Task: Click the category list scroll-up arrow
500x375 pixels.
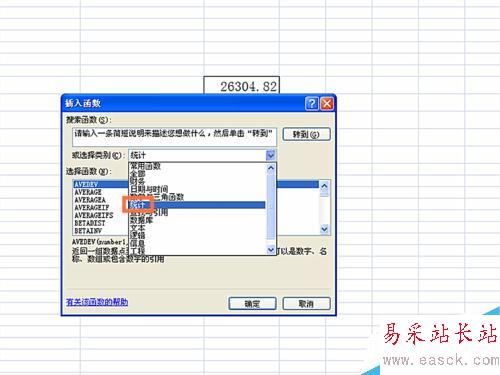Action: point(271,168)
